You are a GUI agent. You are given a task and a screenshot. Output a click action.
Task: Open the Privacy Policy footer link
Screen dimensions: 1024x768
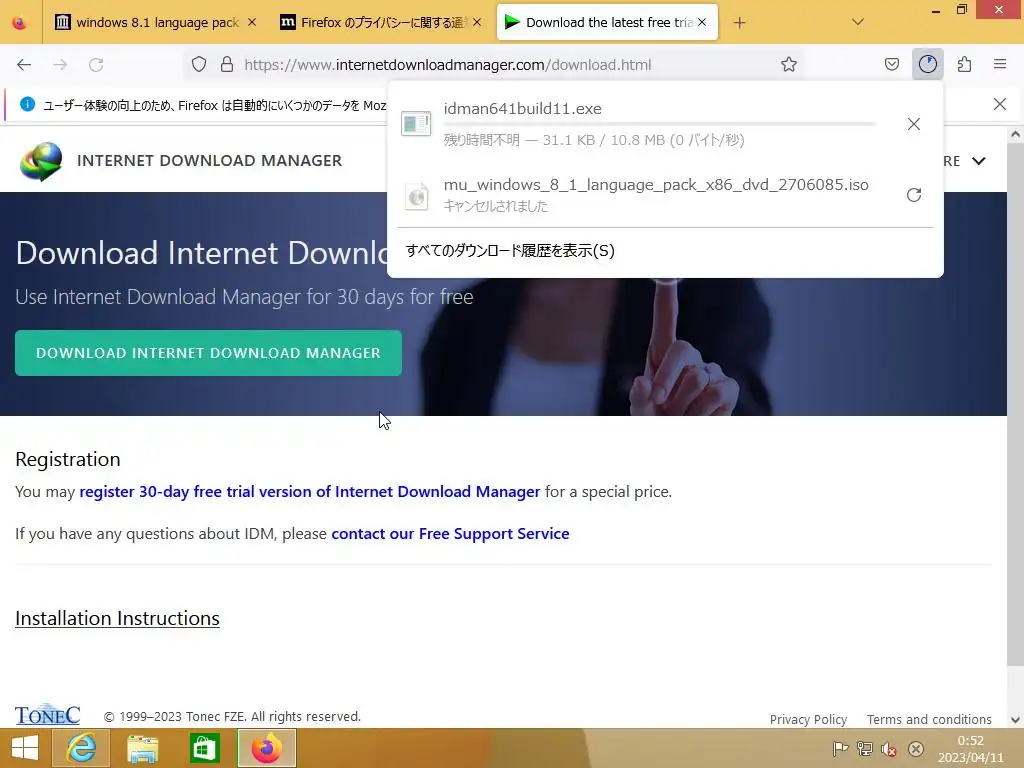[808, 719]
